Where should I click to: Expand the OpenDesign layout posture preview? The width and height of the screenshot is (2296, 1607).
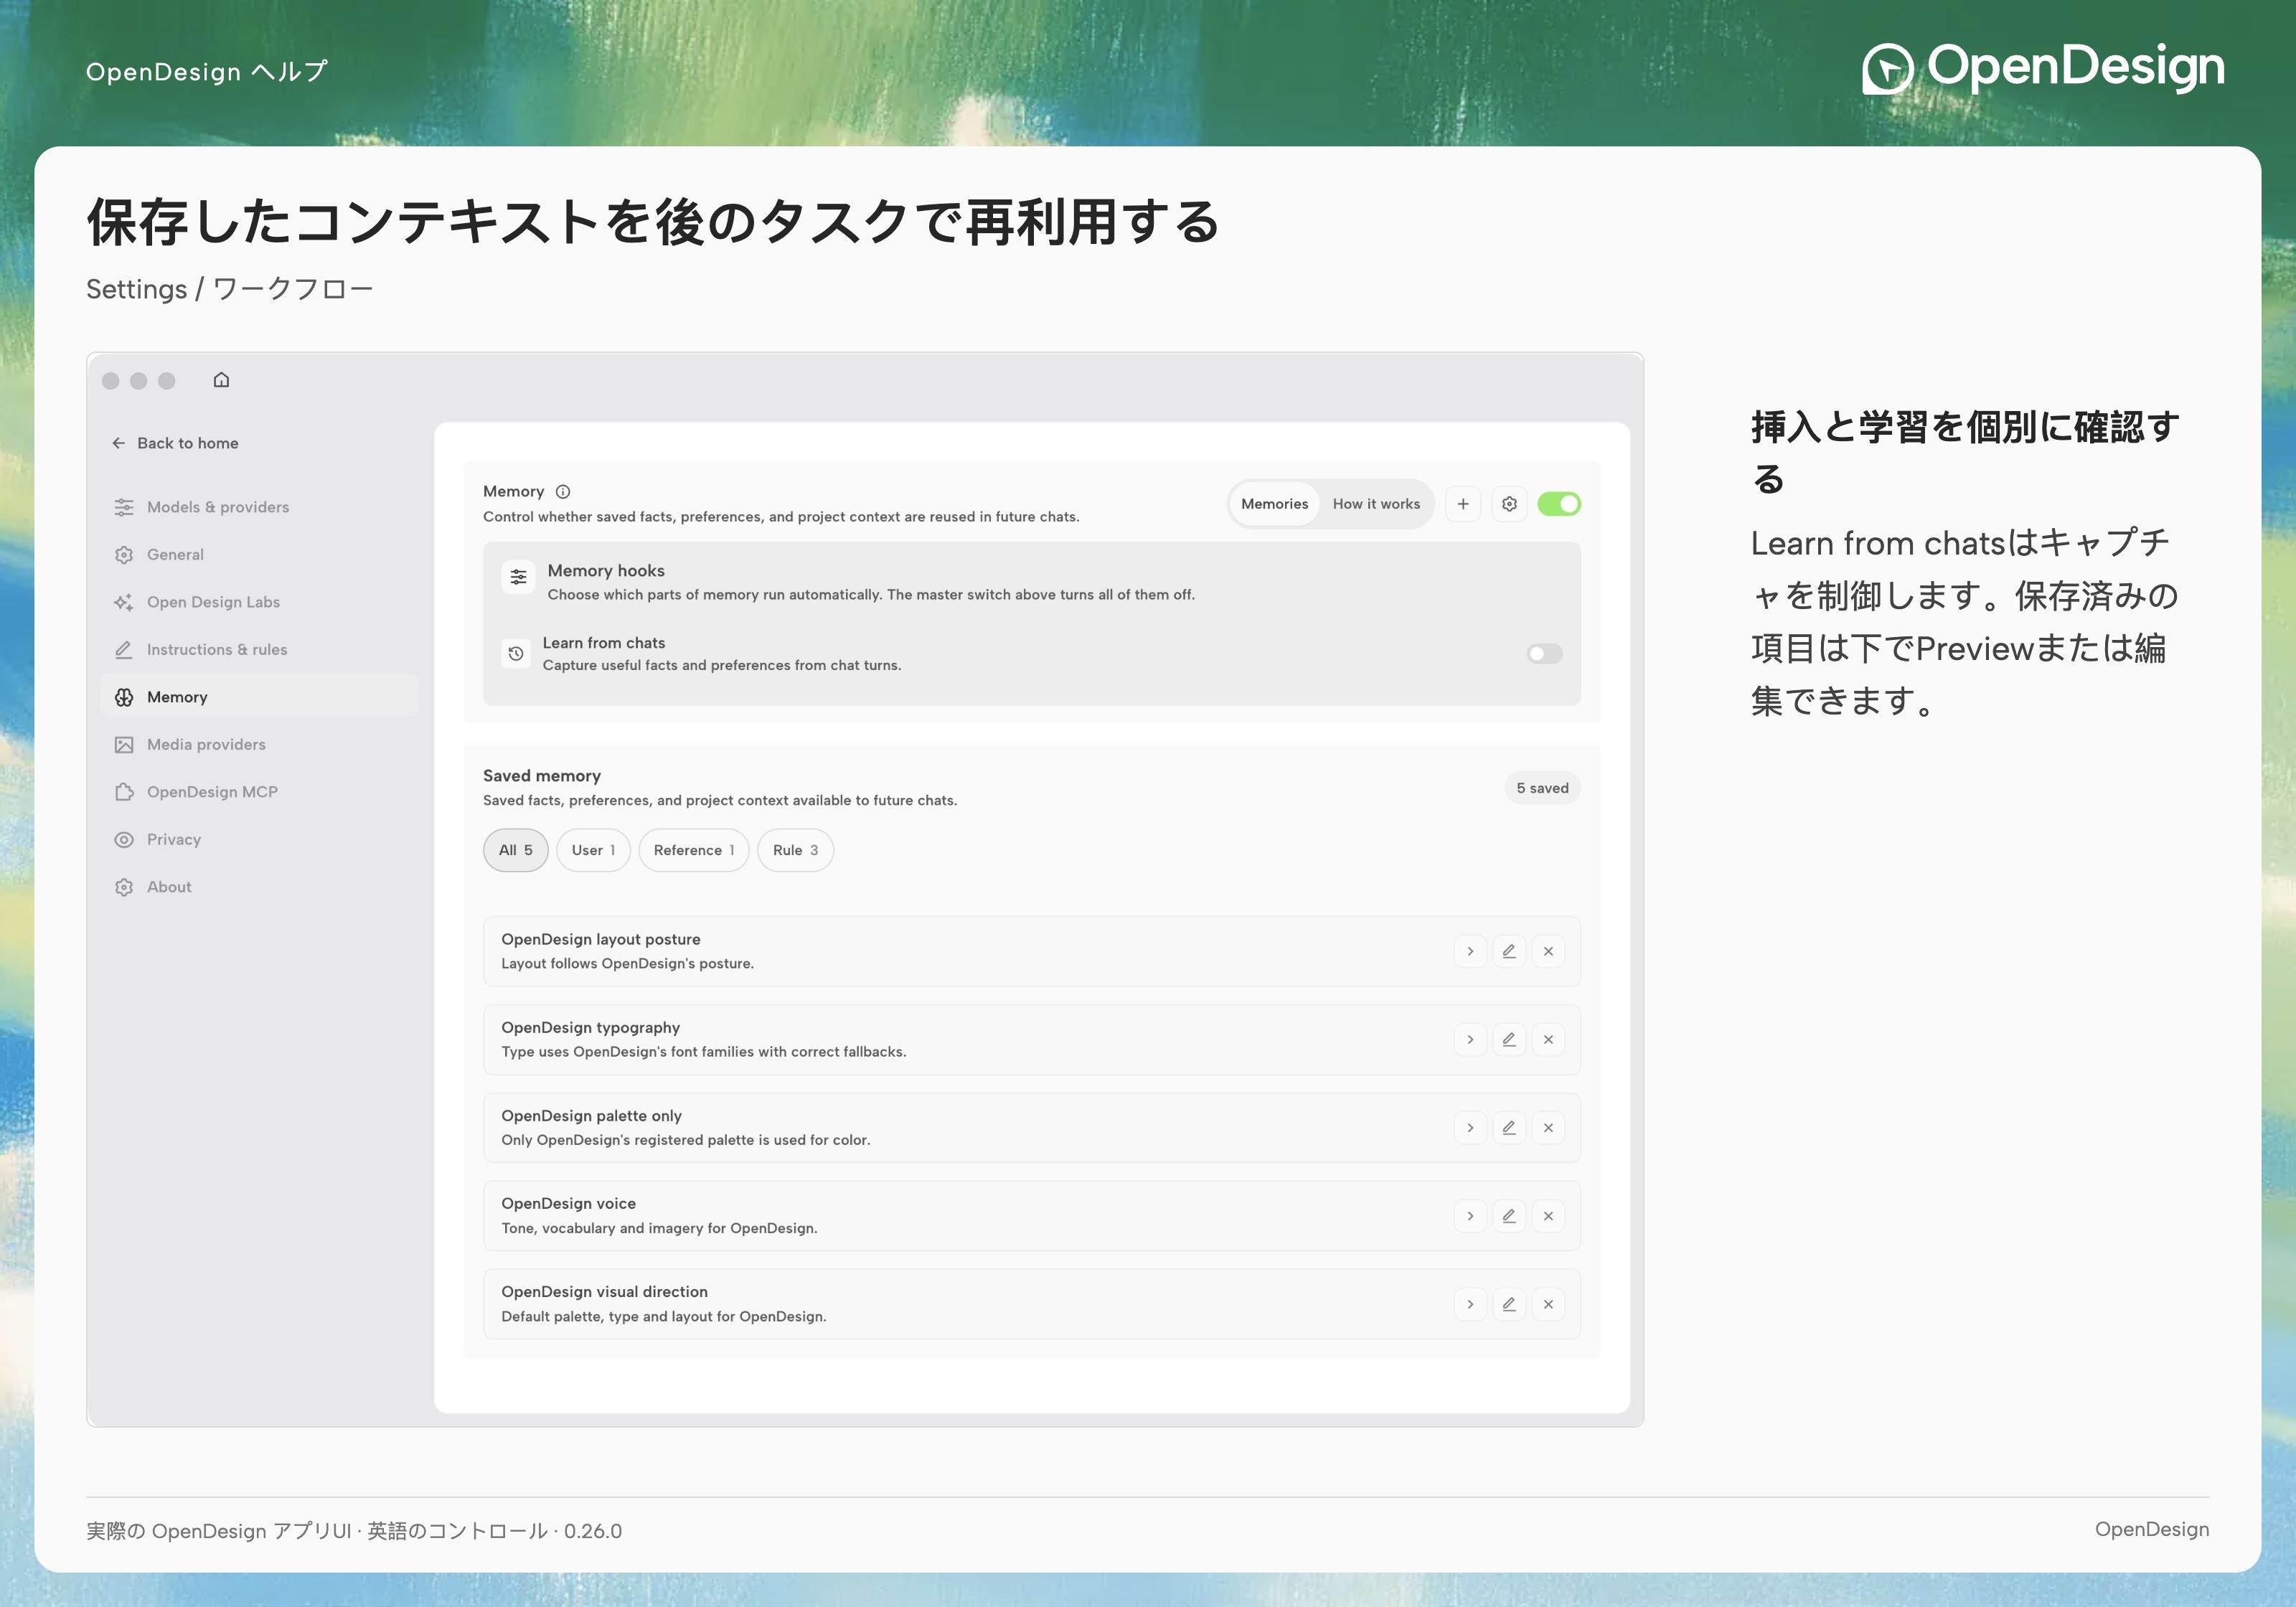coord(1470,951)
